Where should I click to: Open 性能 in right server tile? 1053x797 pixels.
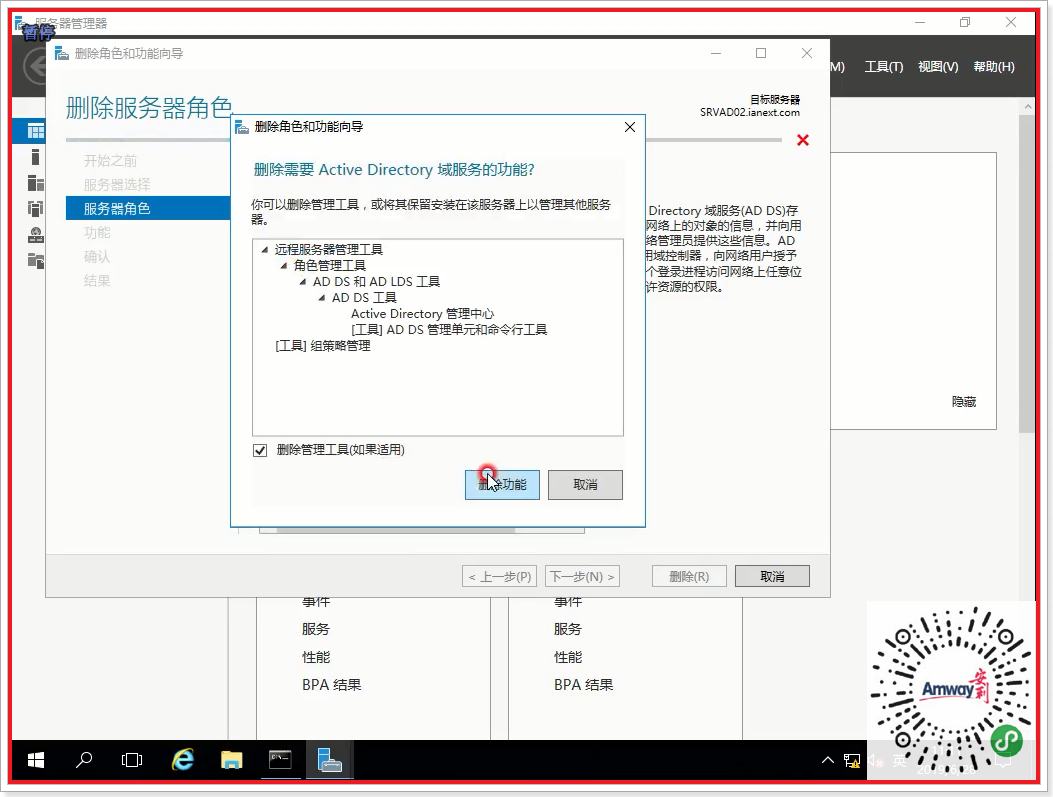point(567,657)
